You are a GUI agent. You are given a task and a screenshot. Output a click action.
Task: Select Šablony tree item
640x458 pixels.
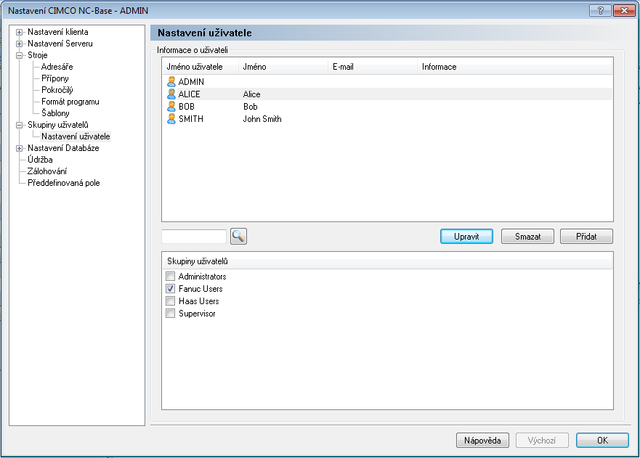[55, 113]
